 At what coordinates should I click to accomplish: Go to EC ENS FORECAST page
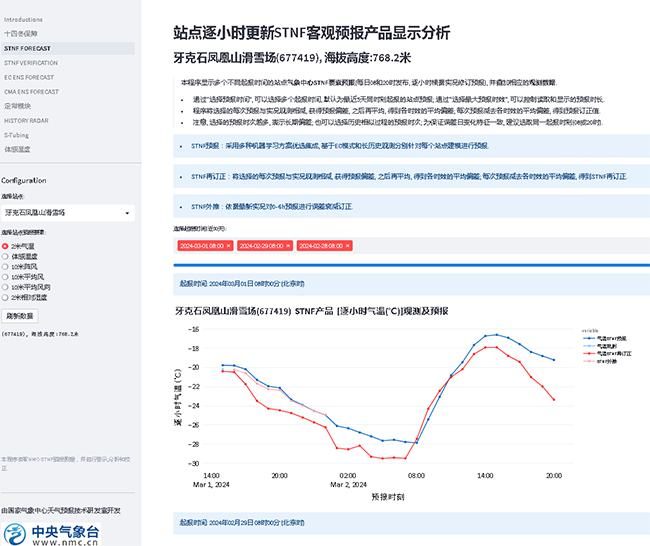[x=30, y=76]
